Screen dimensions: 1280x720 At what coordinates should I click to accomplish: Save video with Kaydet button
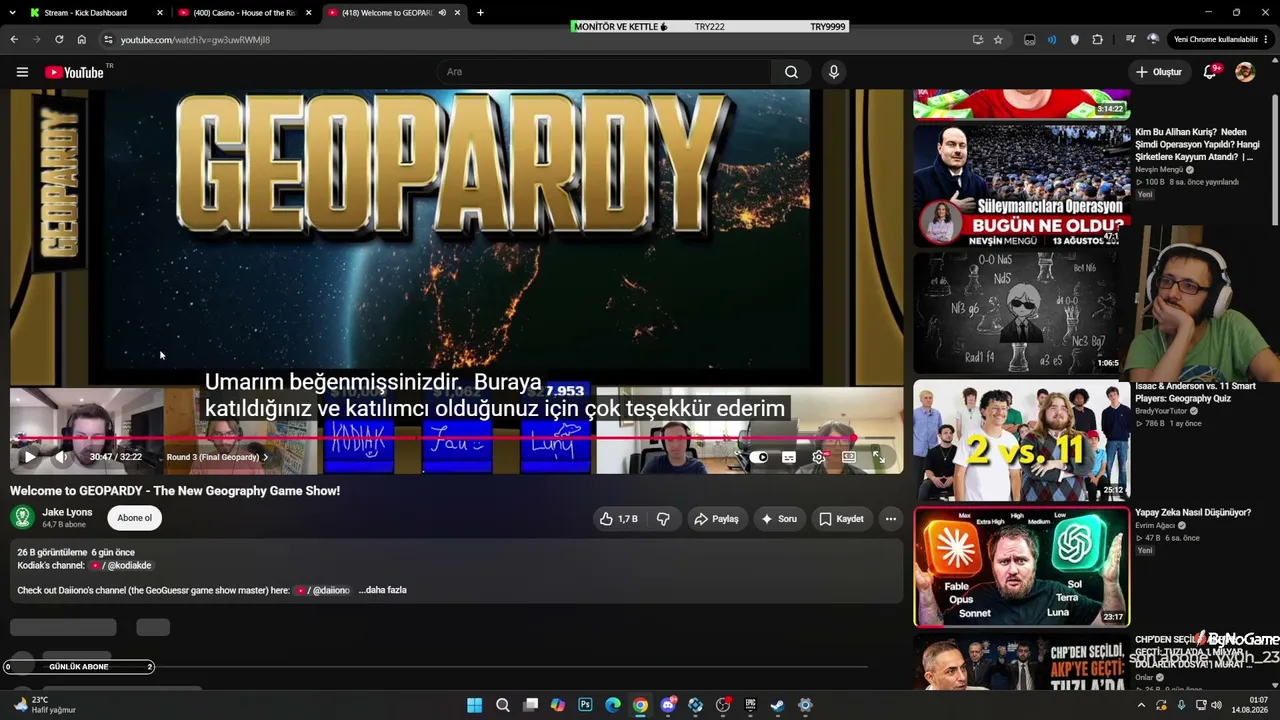[842, 519]
